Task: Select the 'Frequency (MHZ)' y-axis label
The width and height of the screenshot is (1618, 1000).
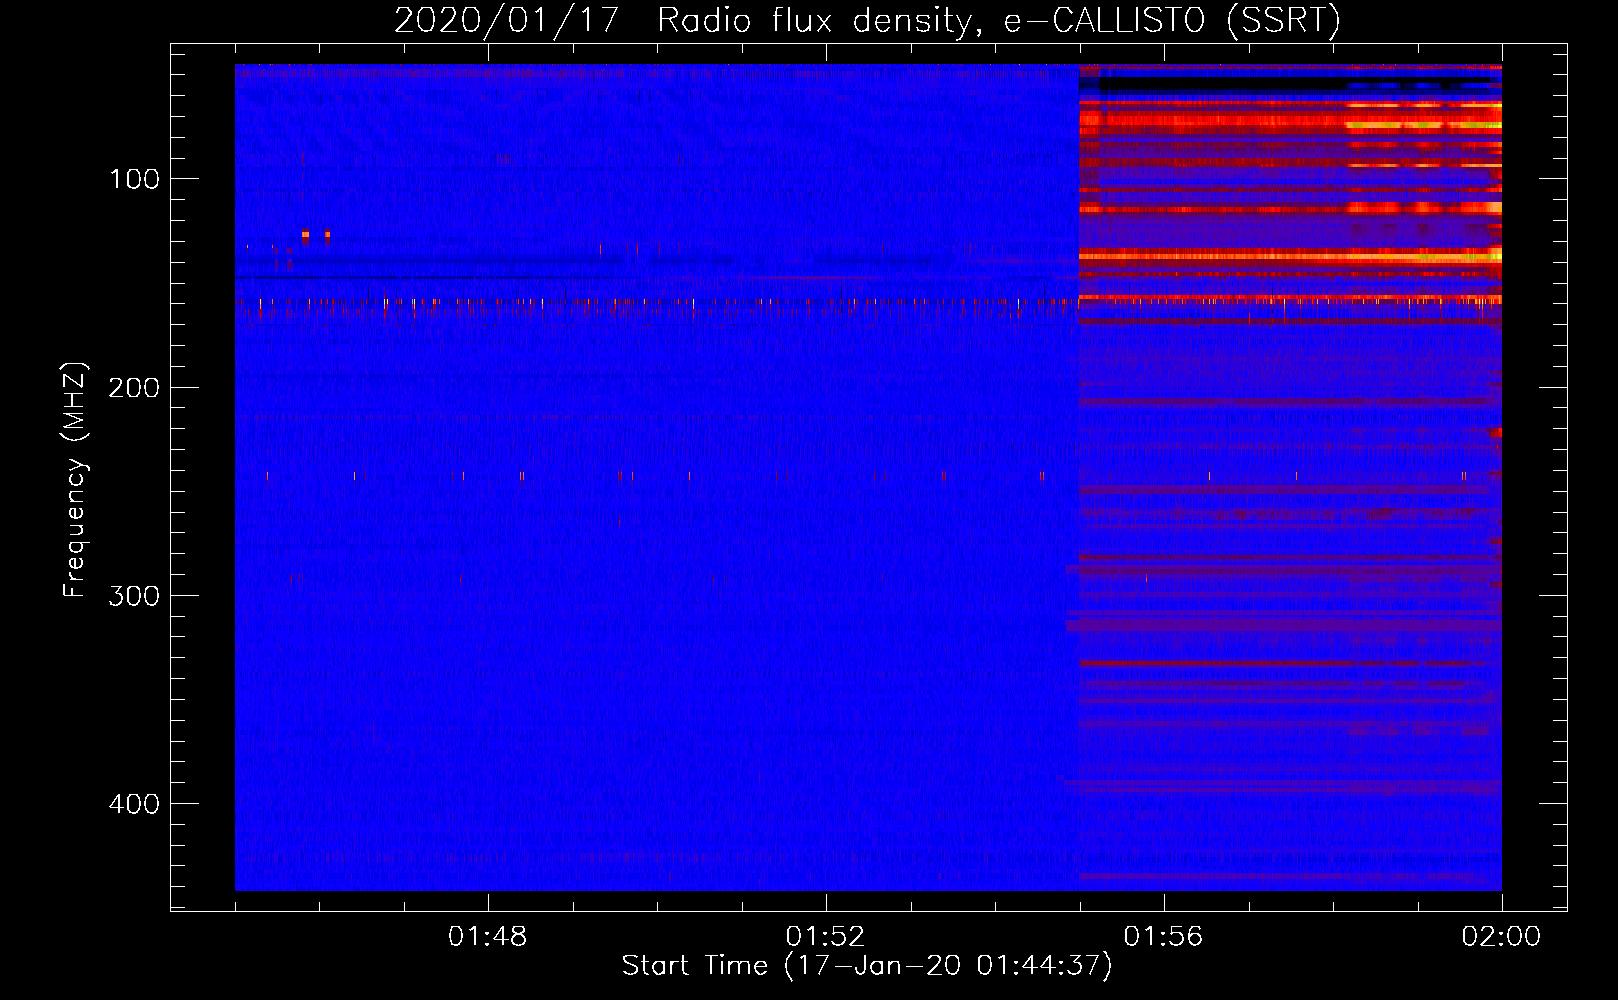Action: (x=76, y=480)
